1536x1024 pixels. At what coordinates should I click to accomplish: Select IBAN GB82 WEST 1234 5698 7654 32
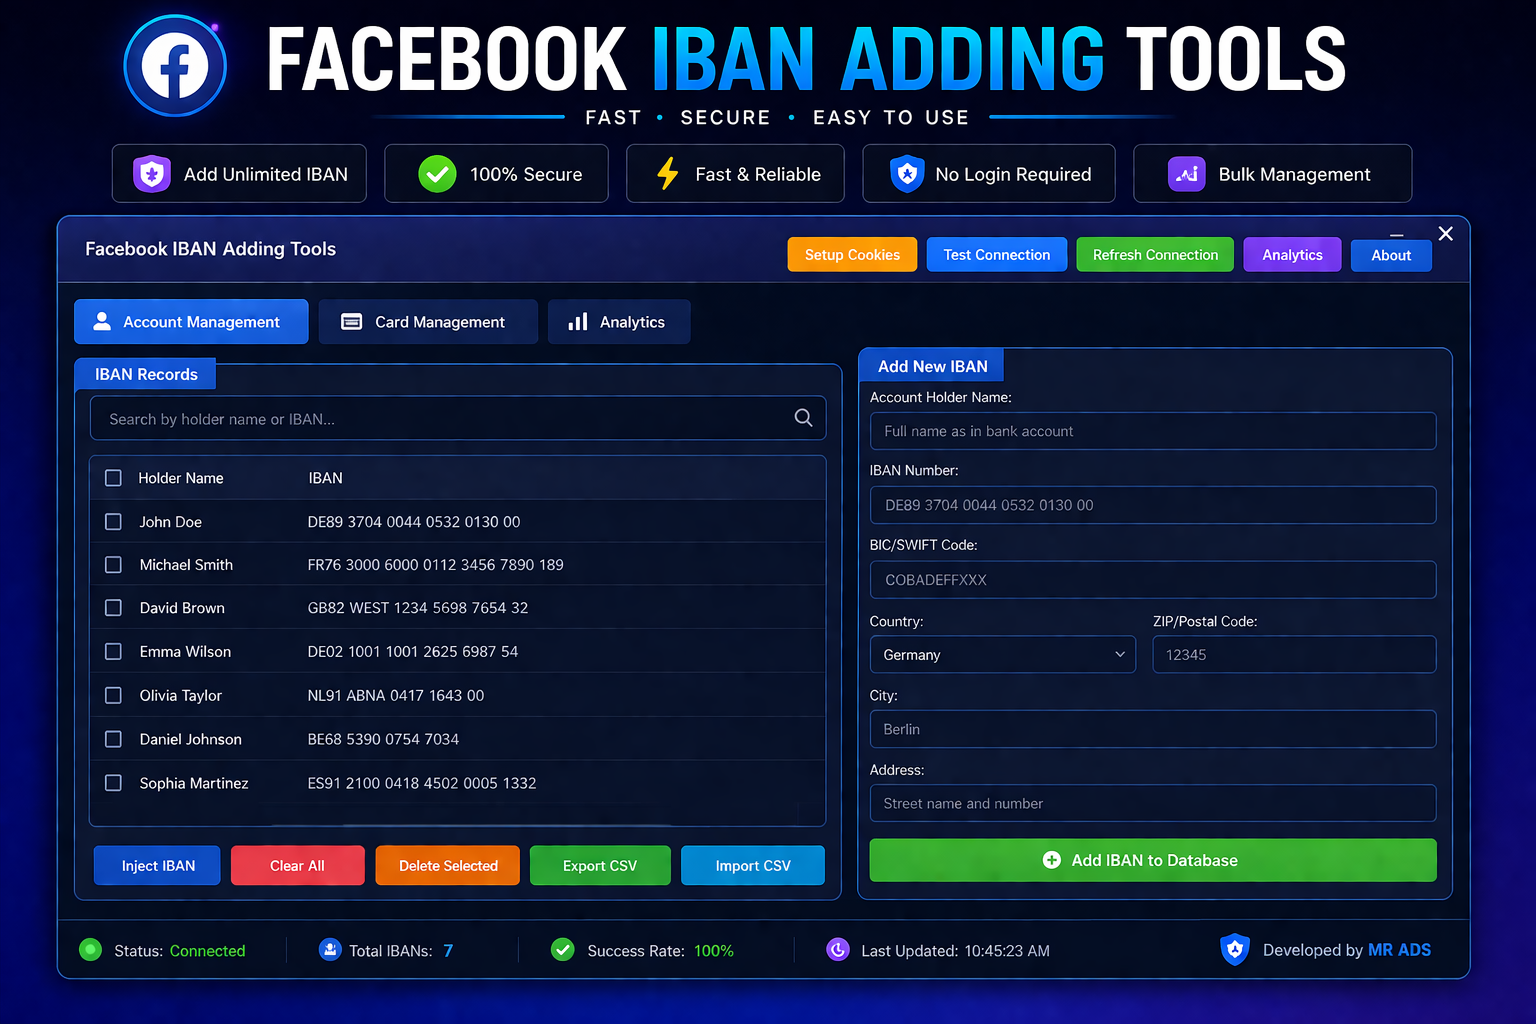tap(418, 608)
